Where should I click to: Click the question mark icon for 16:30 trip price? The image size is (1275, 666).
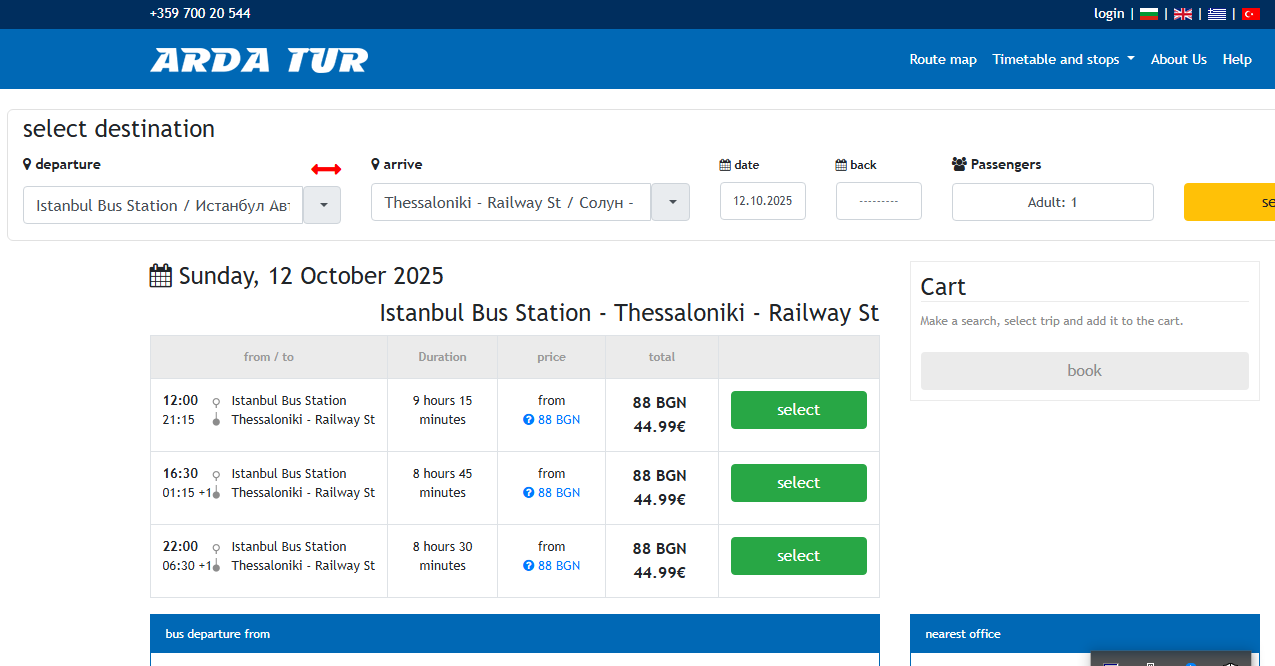529,493
